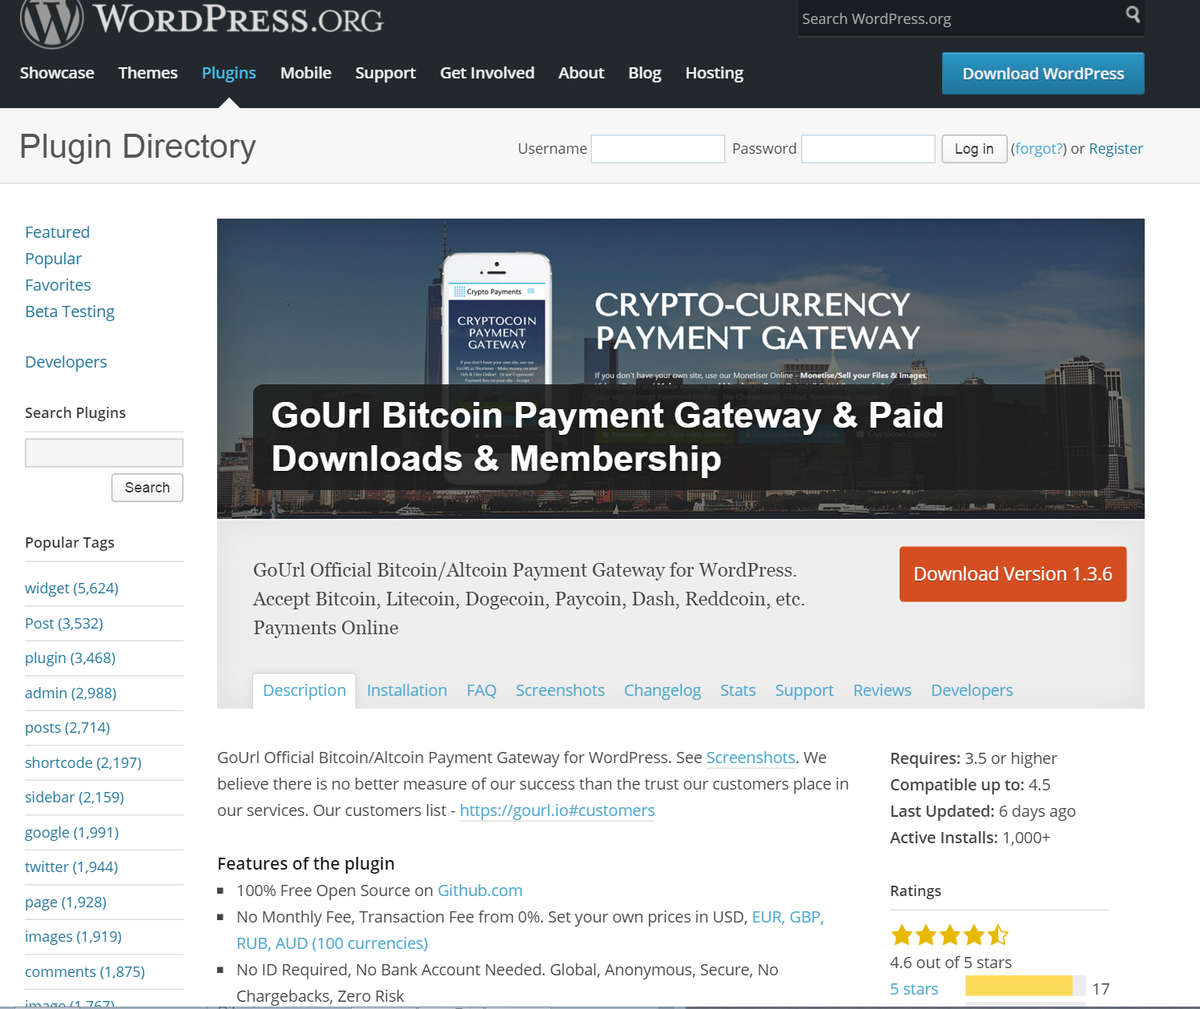Click the 'Active Installs: 1,000+' text
This screenshot has width=1200, height=1009.
click(970, 837)
